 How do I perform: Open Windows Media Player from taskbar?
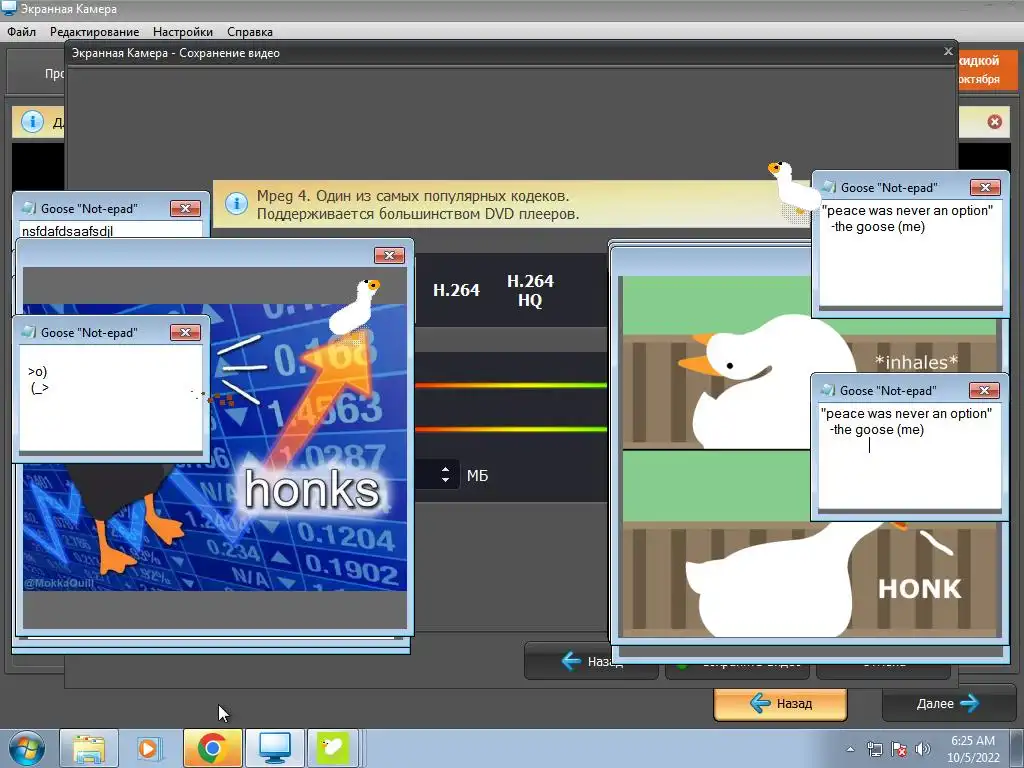(149, 748)
